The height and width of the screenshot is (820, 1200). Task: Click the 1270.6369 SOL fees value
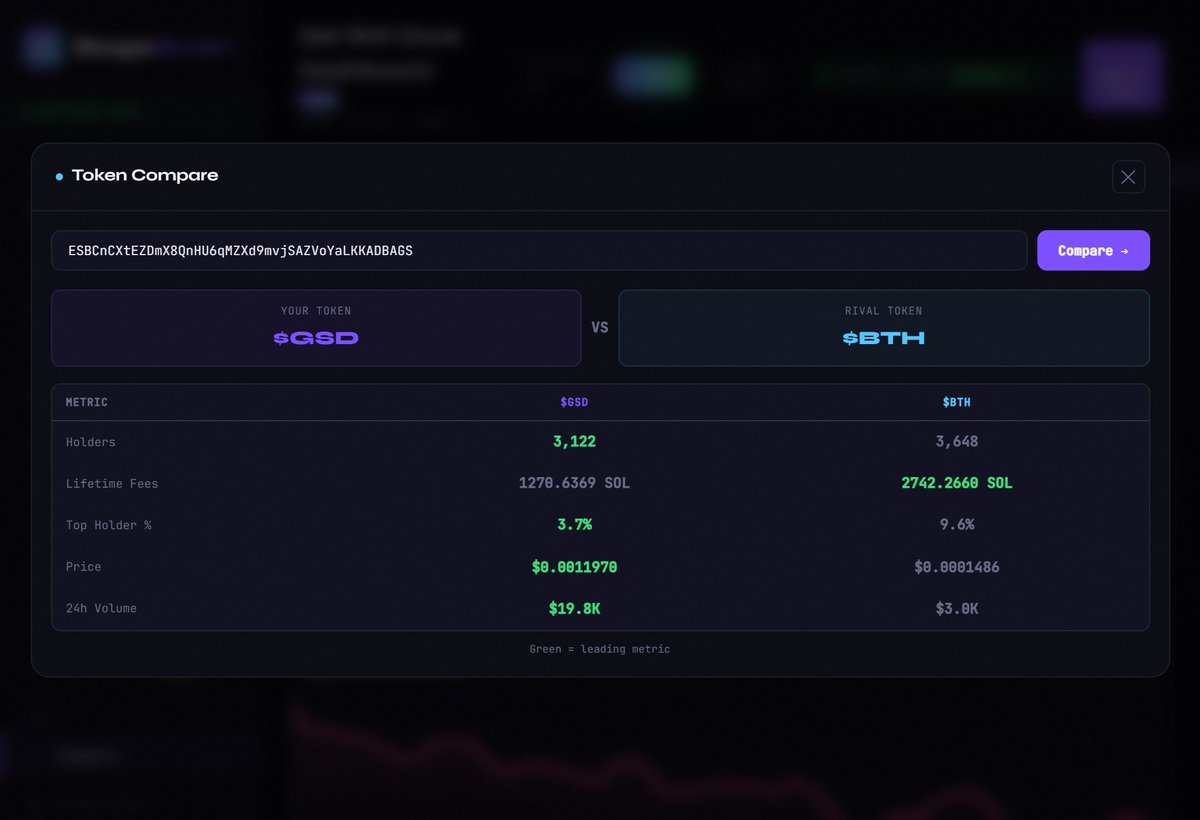click(x=574, y=483)
